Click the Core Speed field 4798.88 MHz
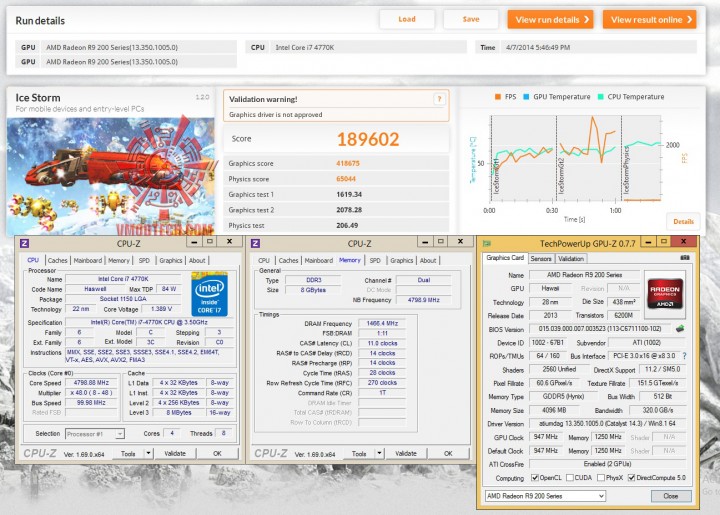Image resolution: width=720 pixels, height=515 pixels. 91,383
